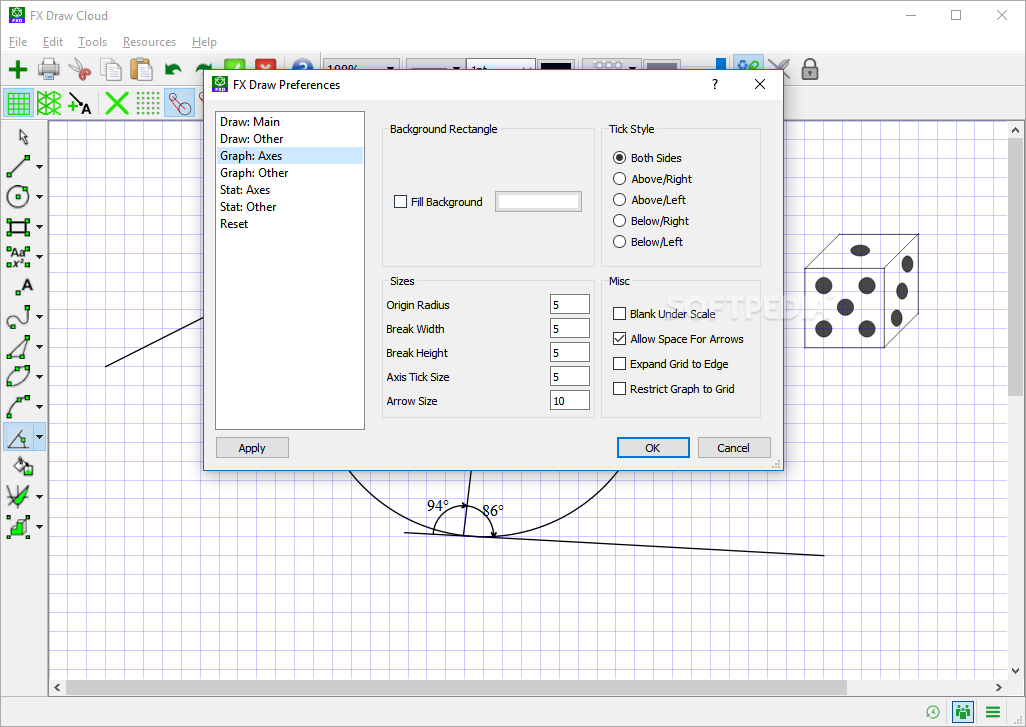Open the Help menu

click(x=204, y=42)
